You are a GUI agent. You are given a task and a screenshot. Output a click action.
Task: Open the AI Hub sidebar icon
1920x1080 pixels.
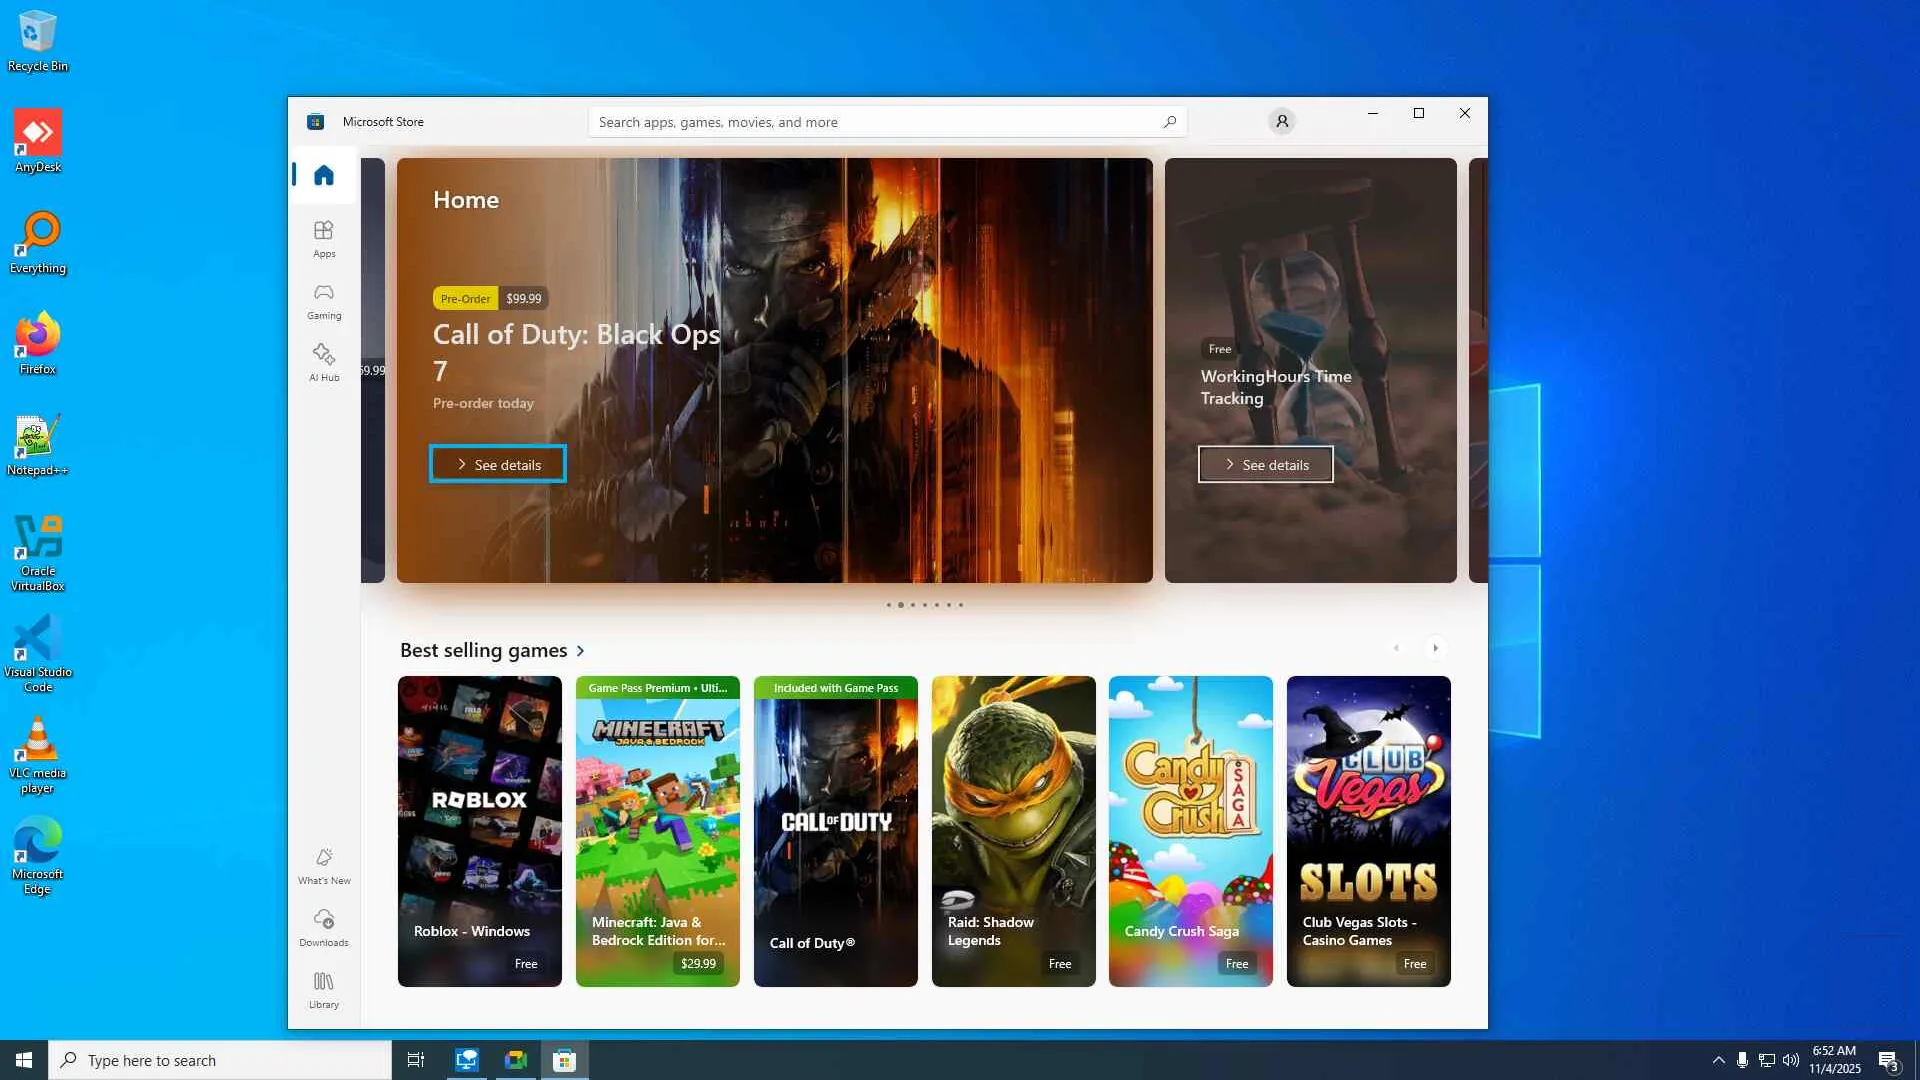[x=323, y=362]
